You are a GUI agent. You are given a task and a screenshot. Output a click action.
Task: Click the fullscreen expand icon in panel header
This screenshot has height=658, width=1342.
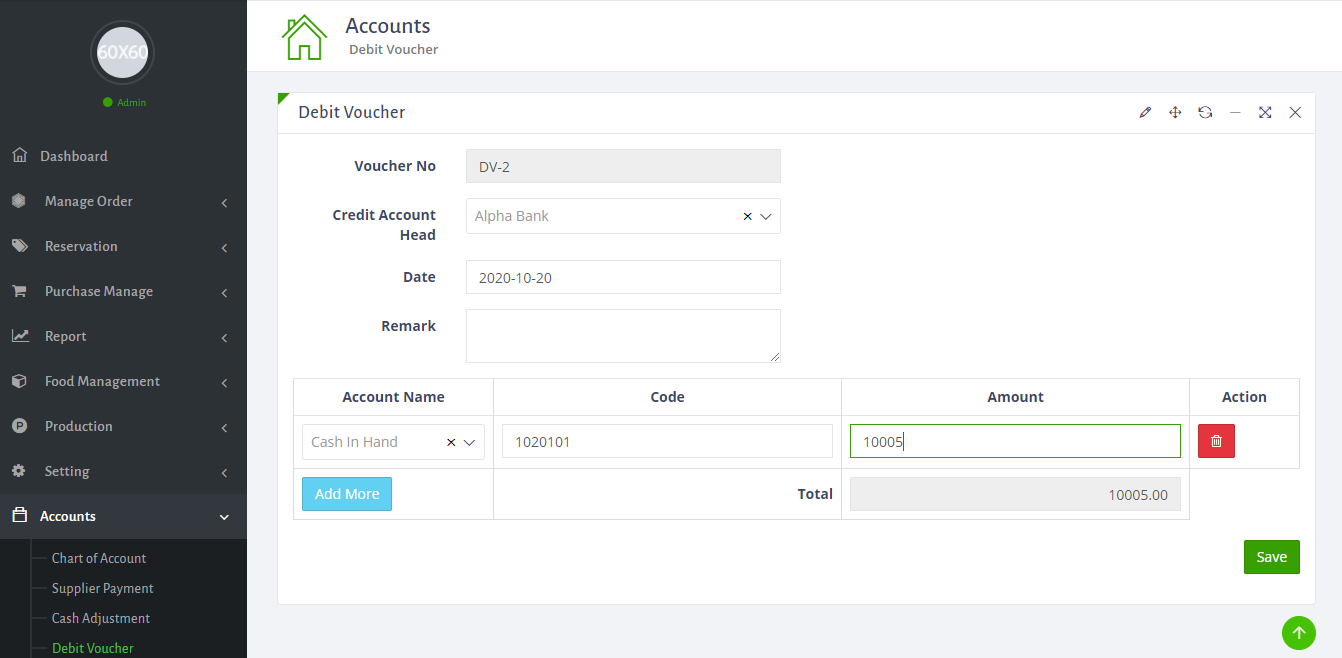(x=1265, y=113)
